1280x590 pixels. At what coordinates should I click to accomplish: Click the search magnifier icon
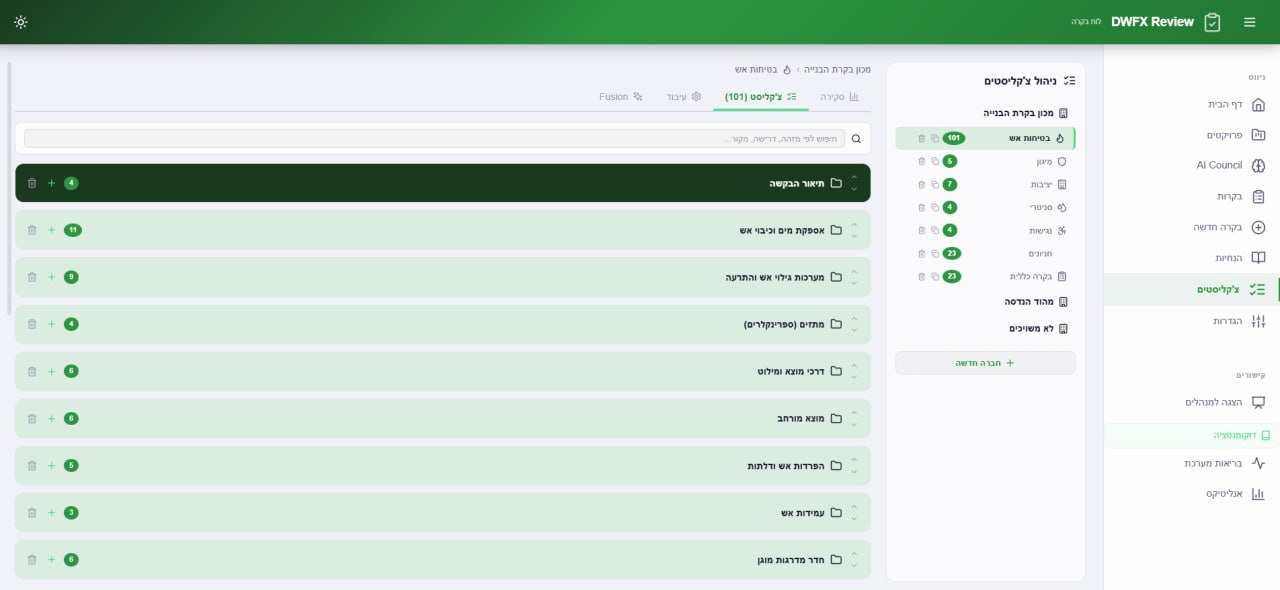click(856, 139)
